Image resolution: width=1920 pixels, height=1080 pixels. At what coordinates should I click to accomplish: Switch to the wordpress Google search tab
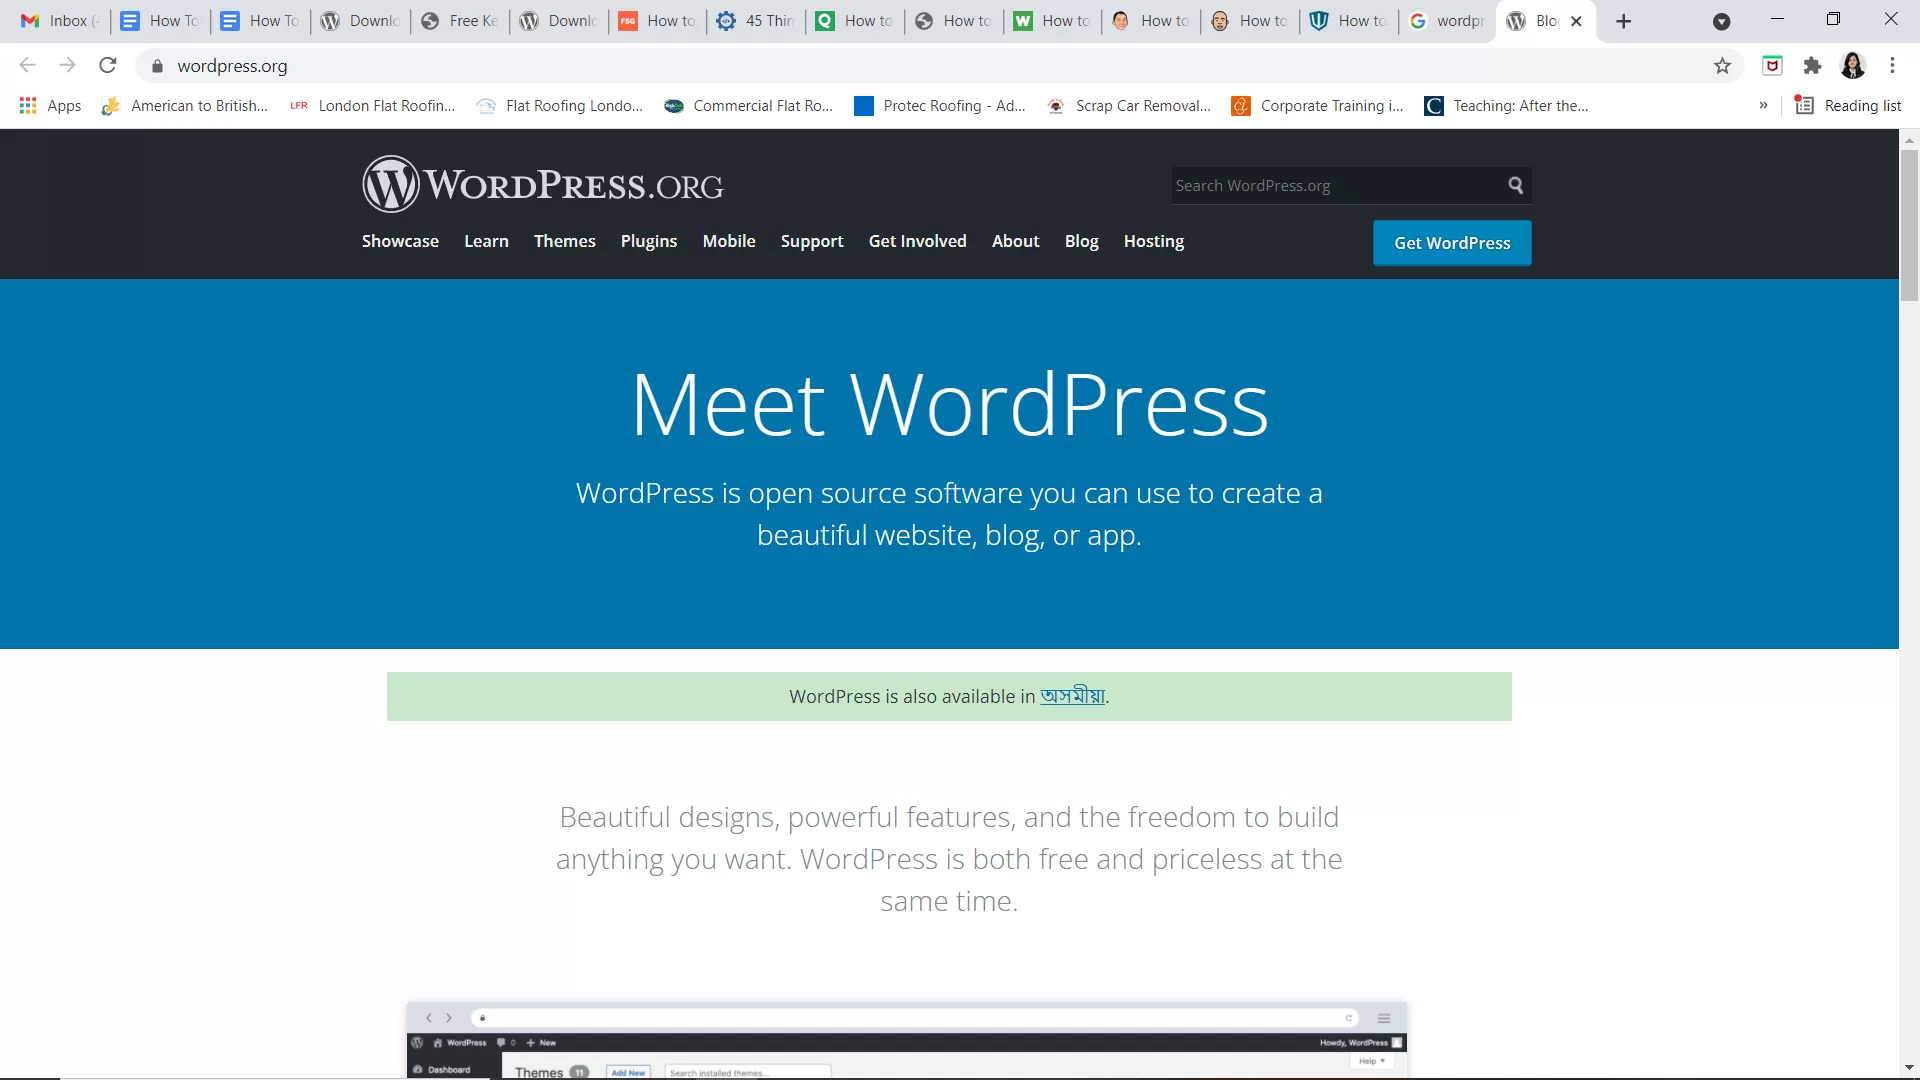pos(1444,20)
